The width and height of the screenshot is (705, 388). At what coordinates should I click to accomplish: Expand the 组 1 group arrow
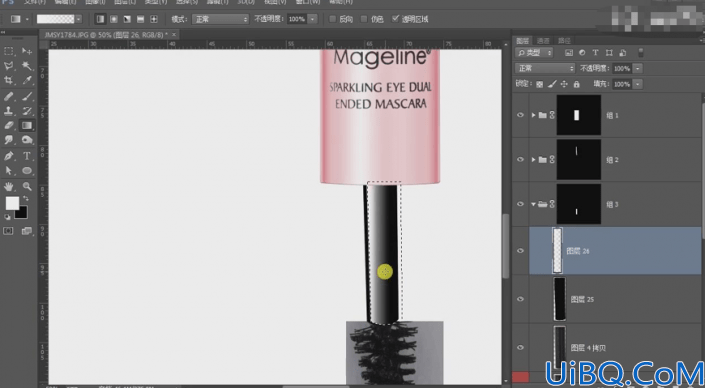[x=533, y=115]
